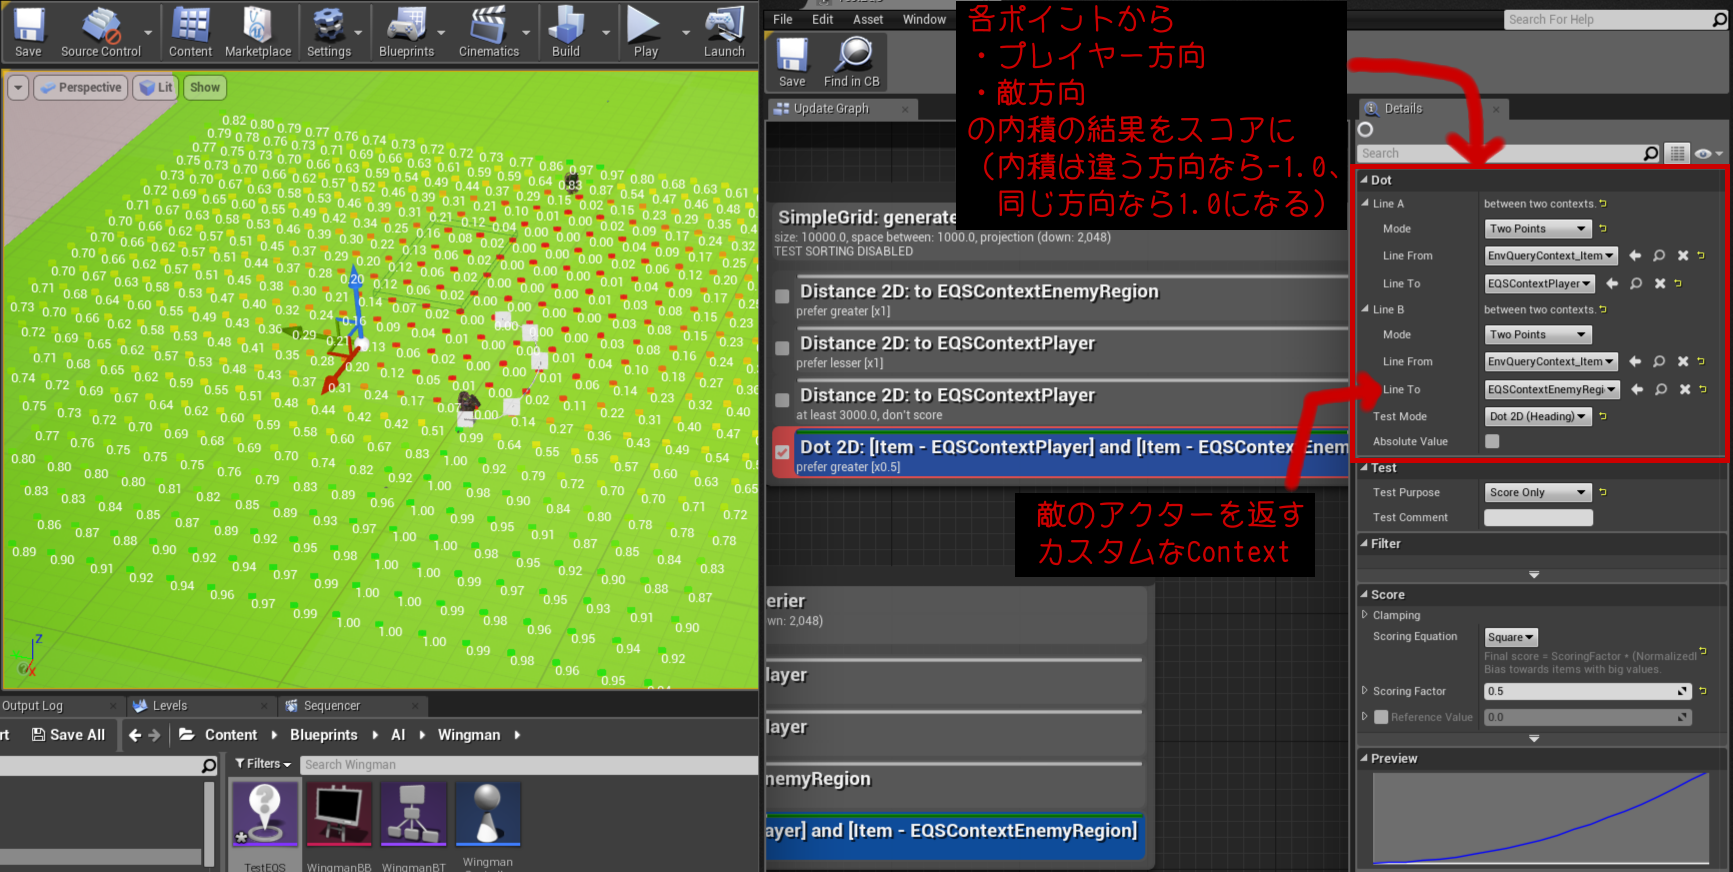Viewport: 1733px width, 872px height.
Task: Open the TestEQS asset thumbnail
Action: (265, 814)
